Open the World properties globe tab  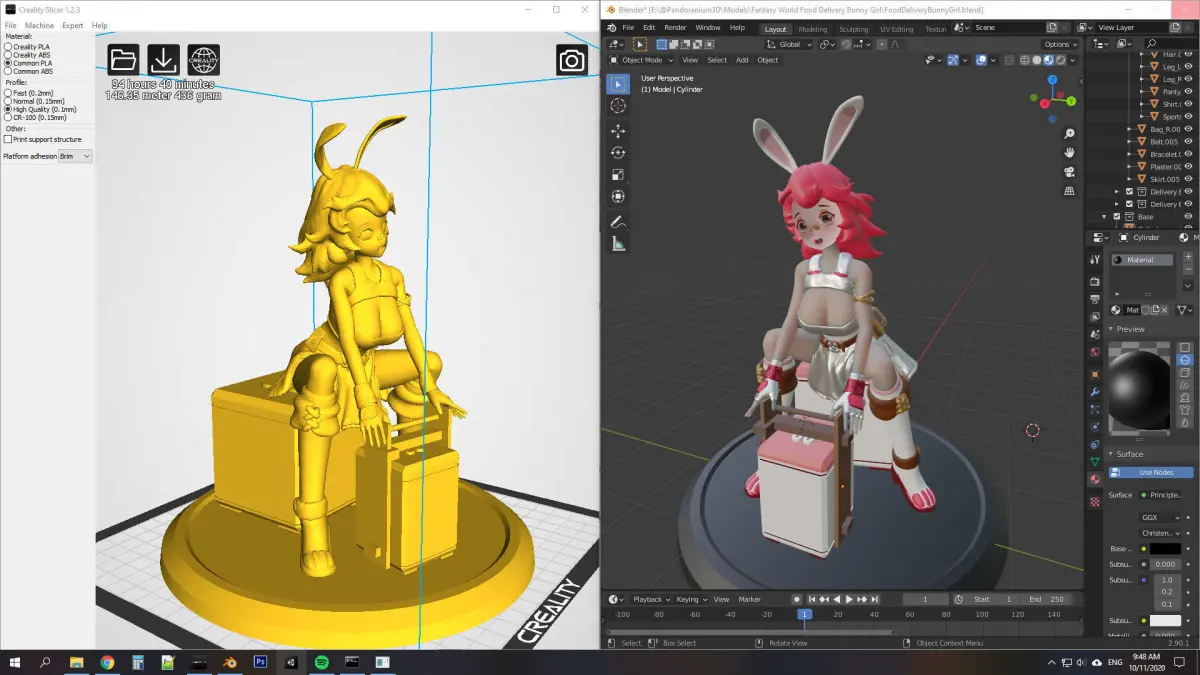click(1095, 352)
